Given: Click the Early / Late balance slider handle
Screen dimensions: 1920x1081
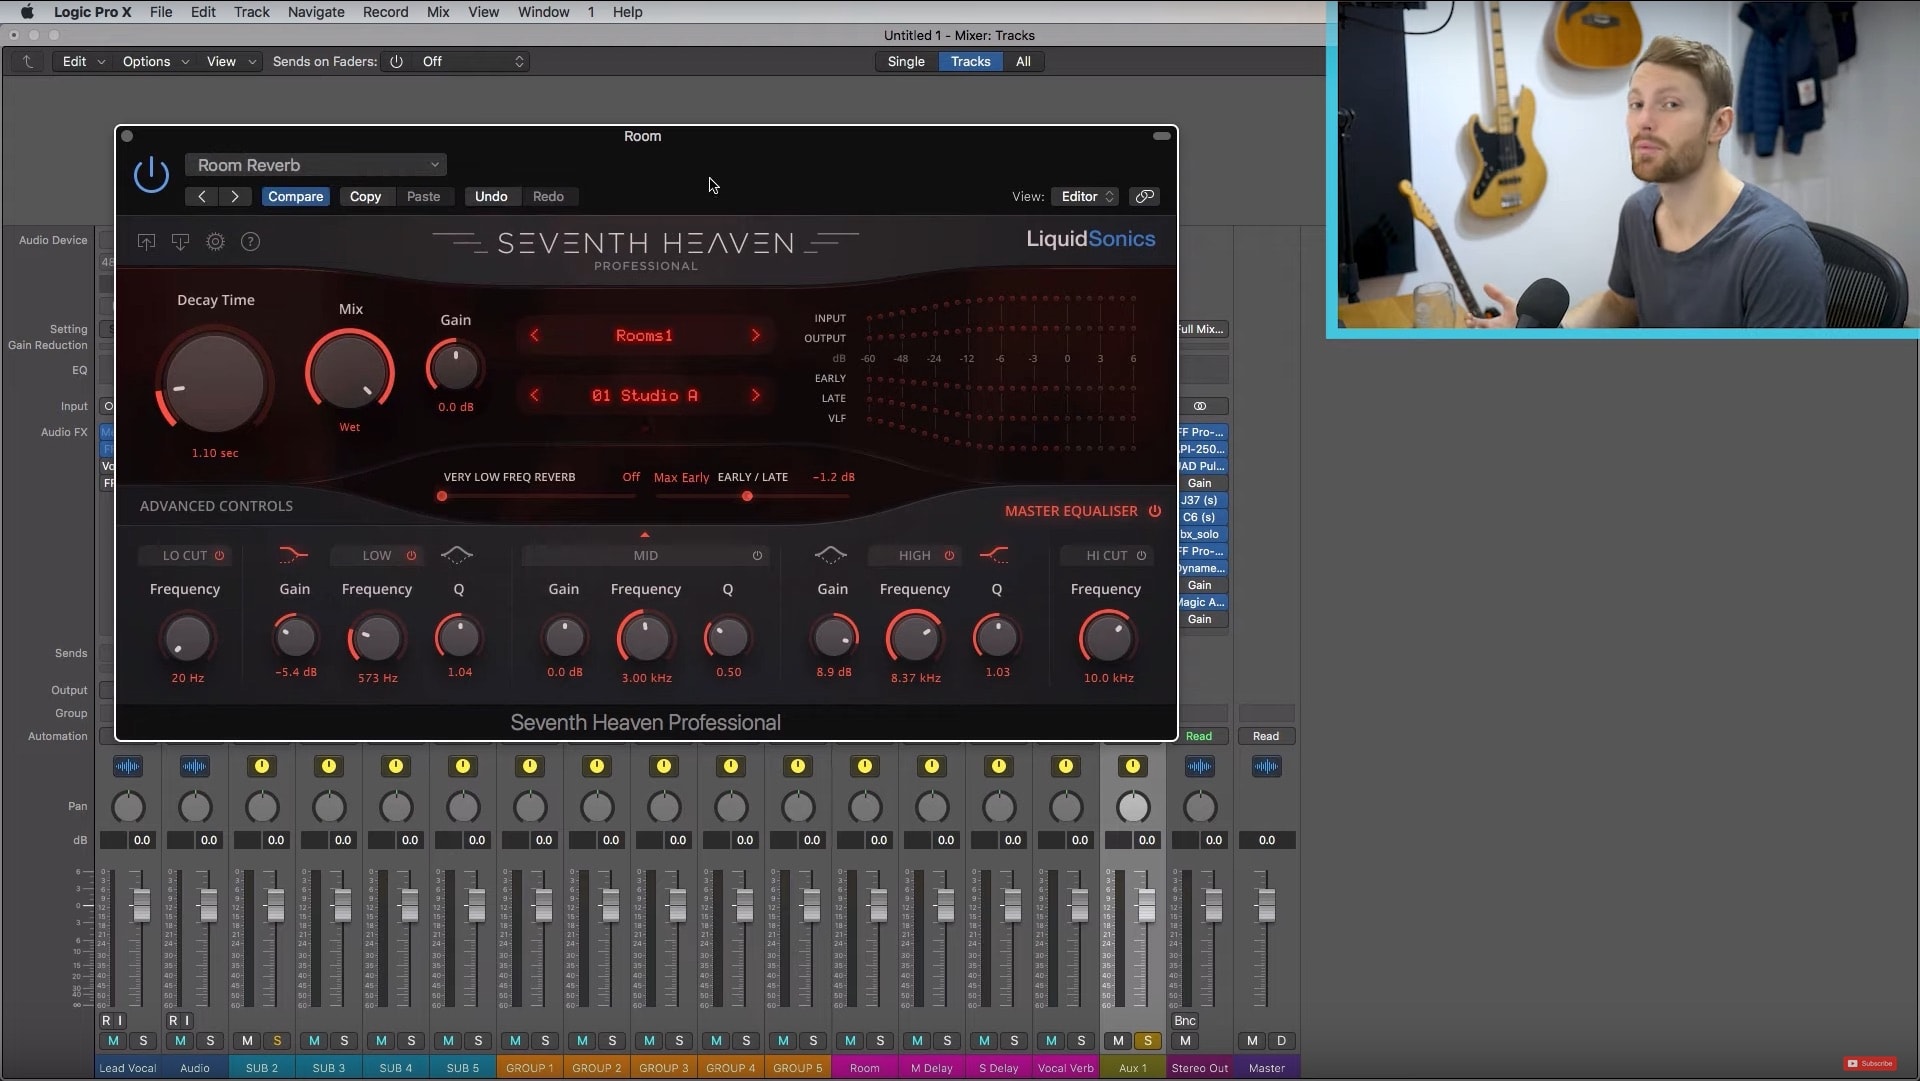Looking at the screenshot, I should pyautogui.click(x=747, y=496).
